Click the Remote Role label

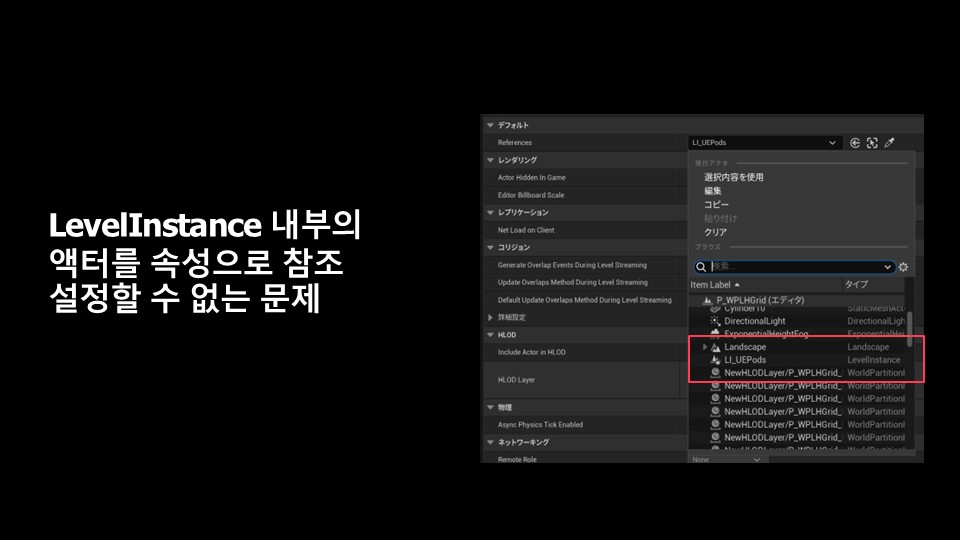coord(517,459)
